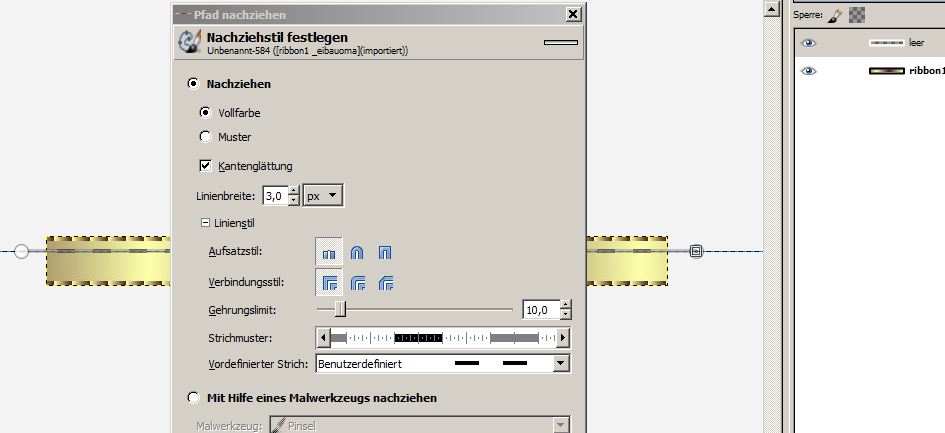
Task: Click the Aufsatzstil label
Action: pyautogui.click(x=236, y=252)
